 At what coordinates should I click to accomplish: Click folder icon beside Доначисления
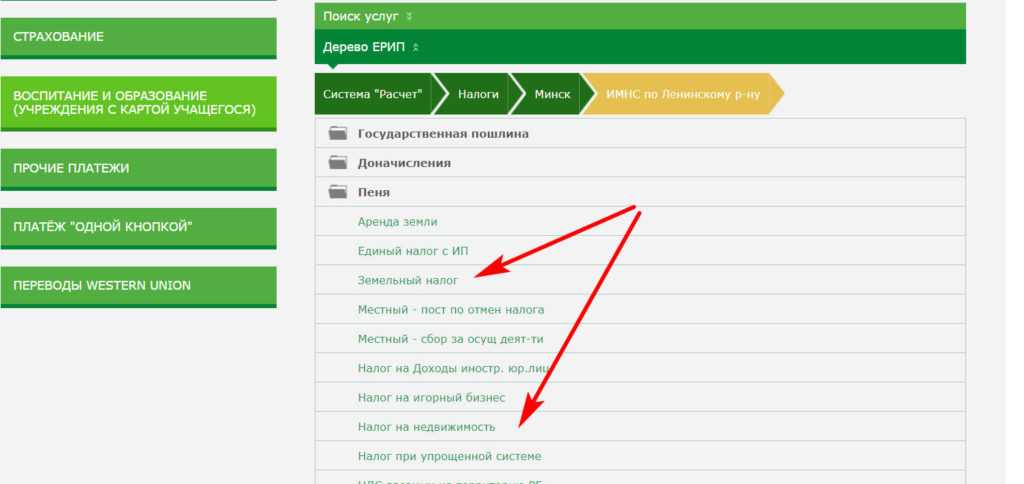[x=337, y=162]
